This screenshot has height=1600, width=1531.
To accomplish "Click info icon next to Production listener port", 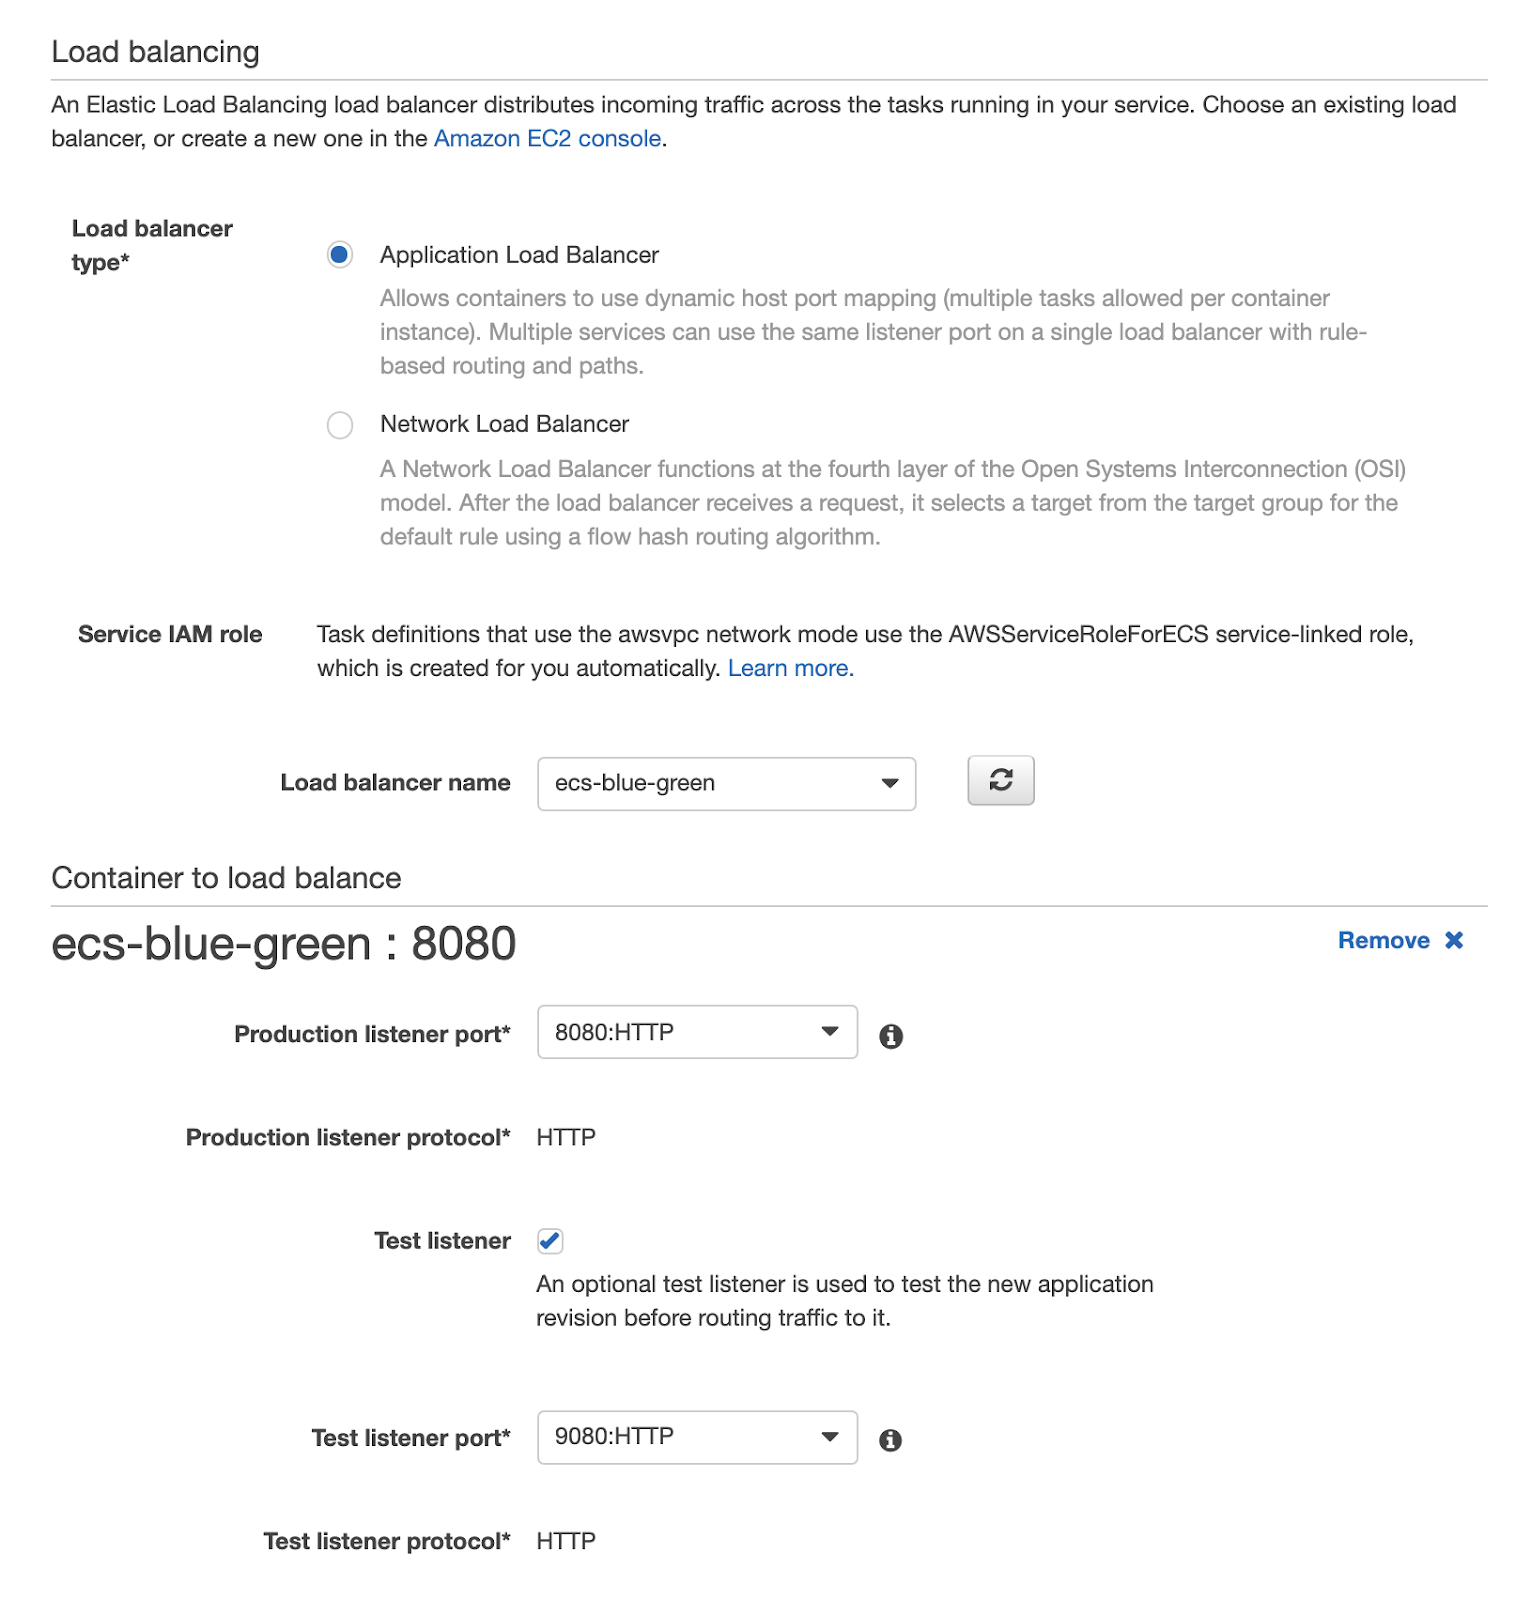I will [890, 1036].
